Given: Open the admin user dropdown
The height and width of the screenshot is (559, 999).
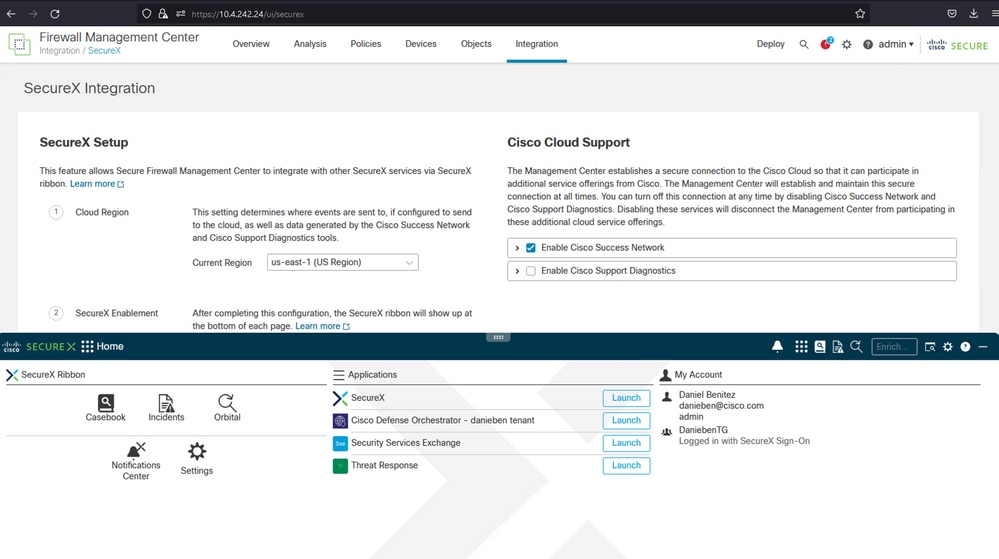Looking at the screenshot, I should coord(896,44).
